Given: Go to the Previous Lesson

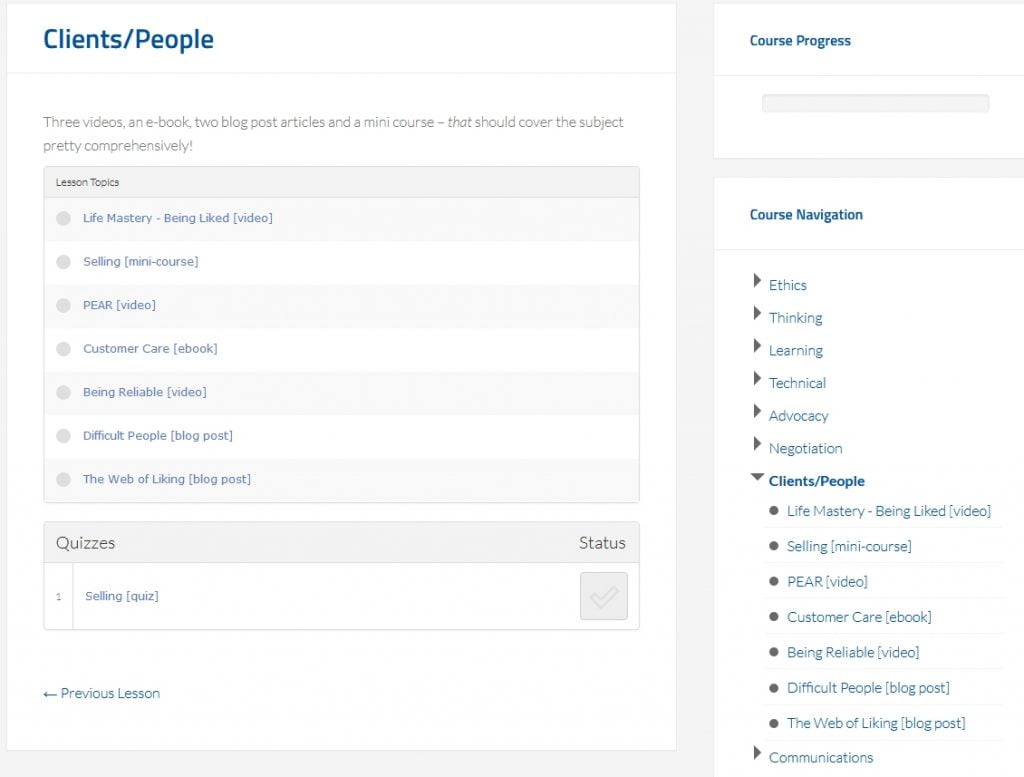Looking at the screenshot, I should 101,693.
